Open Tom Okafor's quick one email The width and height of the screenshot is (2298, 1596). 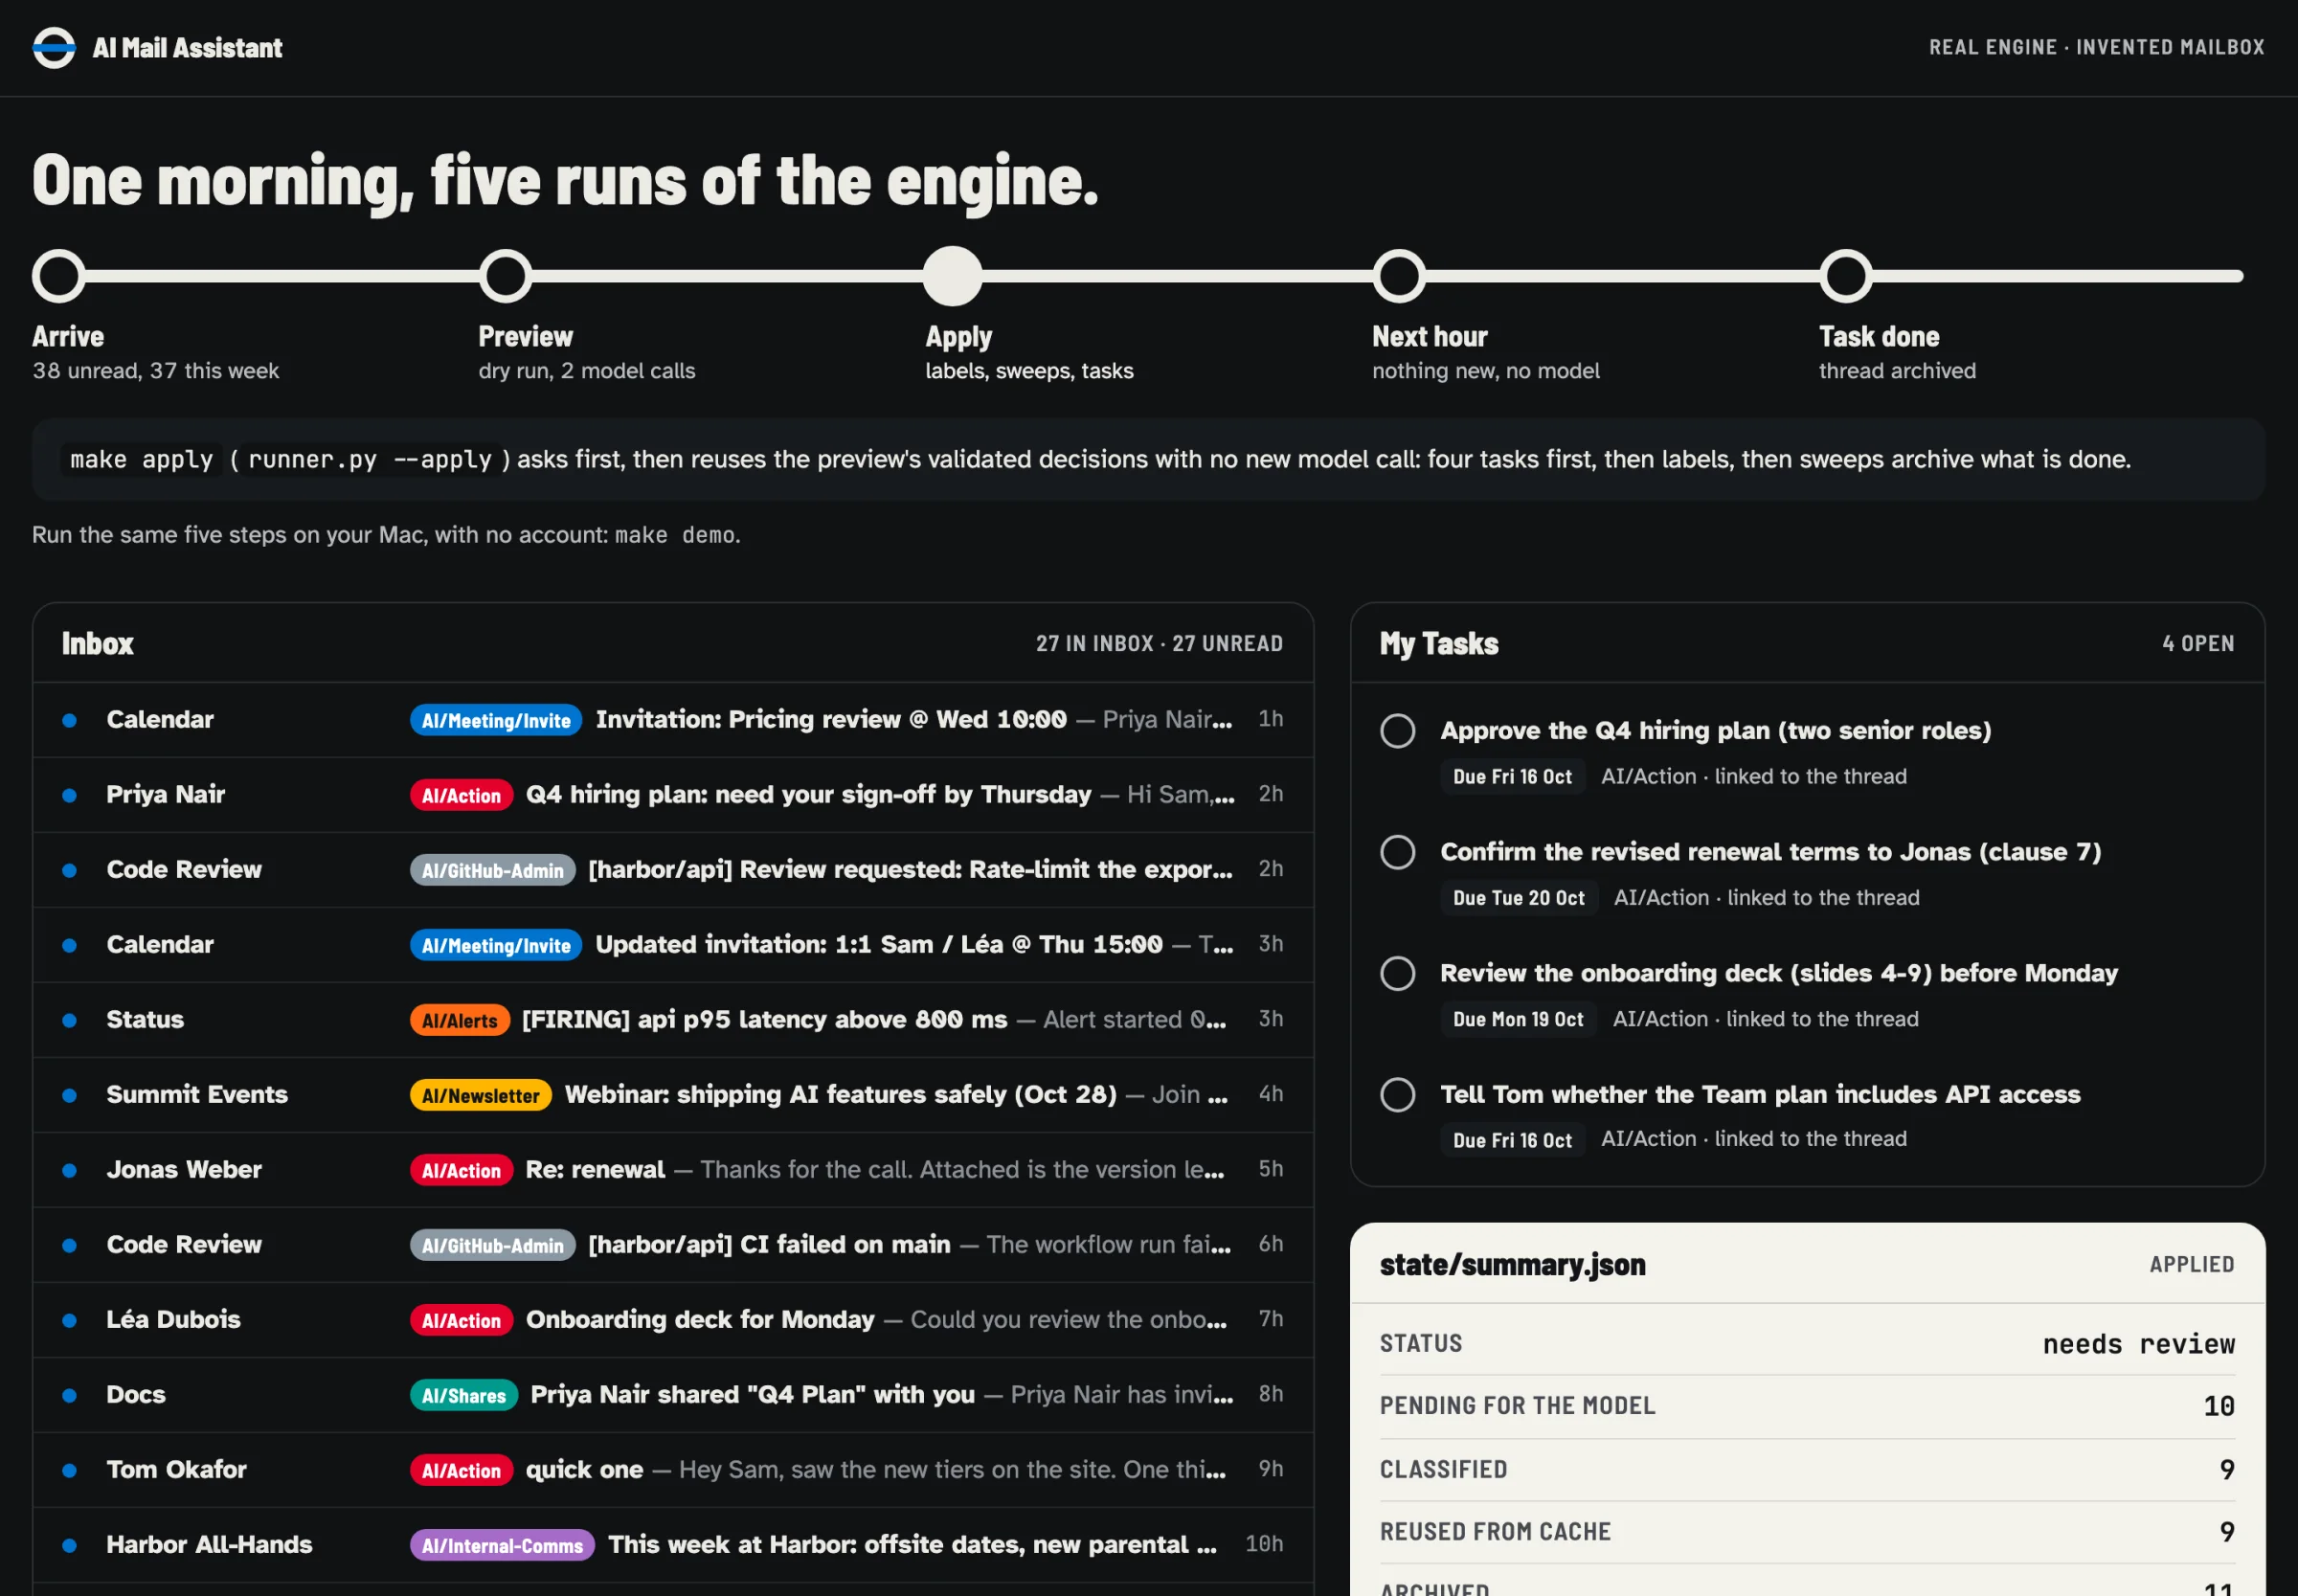[673, 1470]
